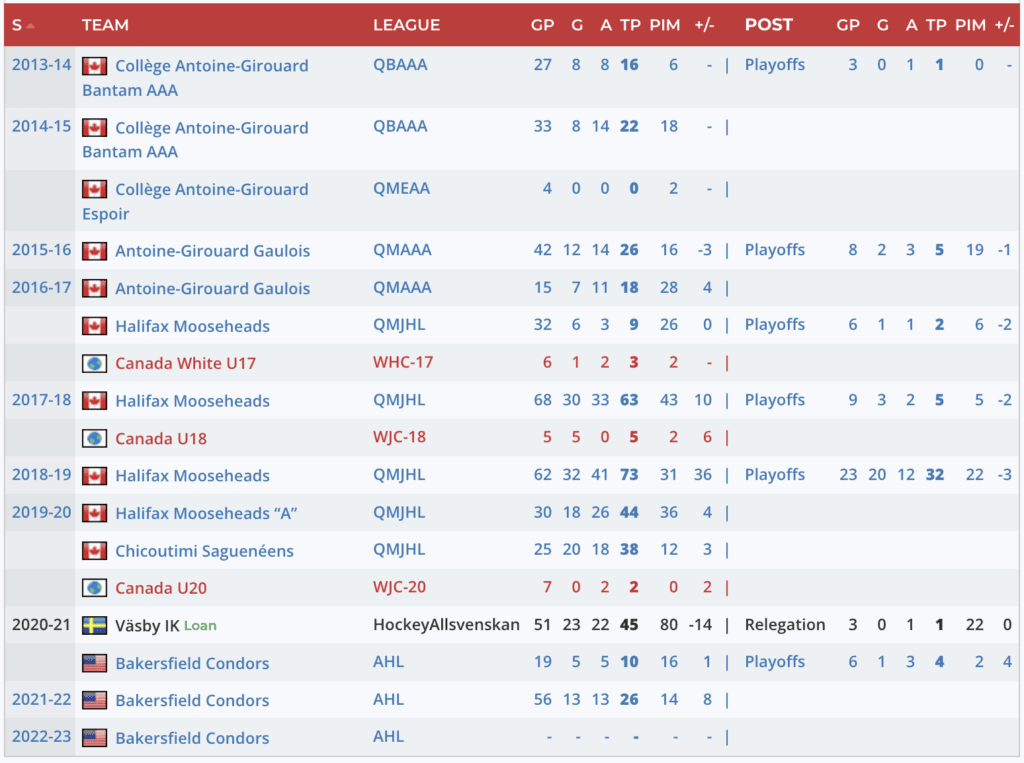Click the Canada flag beside Chicoutimi Saguenéens
The image size is (1024, 763).
tap(95, 551)
